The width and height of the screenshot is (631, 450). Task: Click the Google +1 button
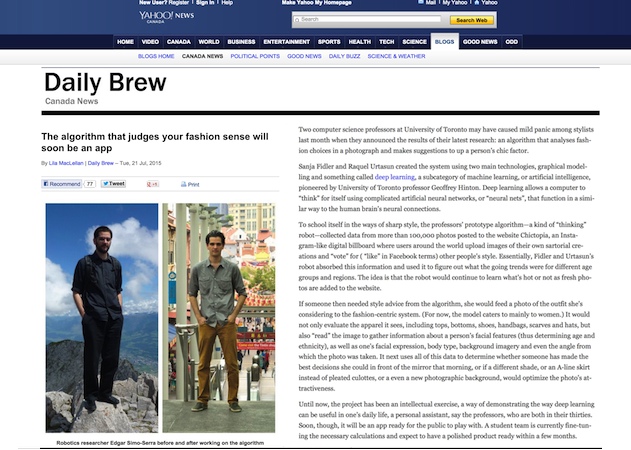pyautogui.click(x=153, y=184)
